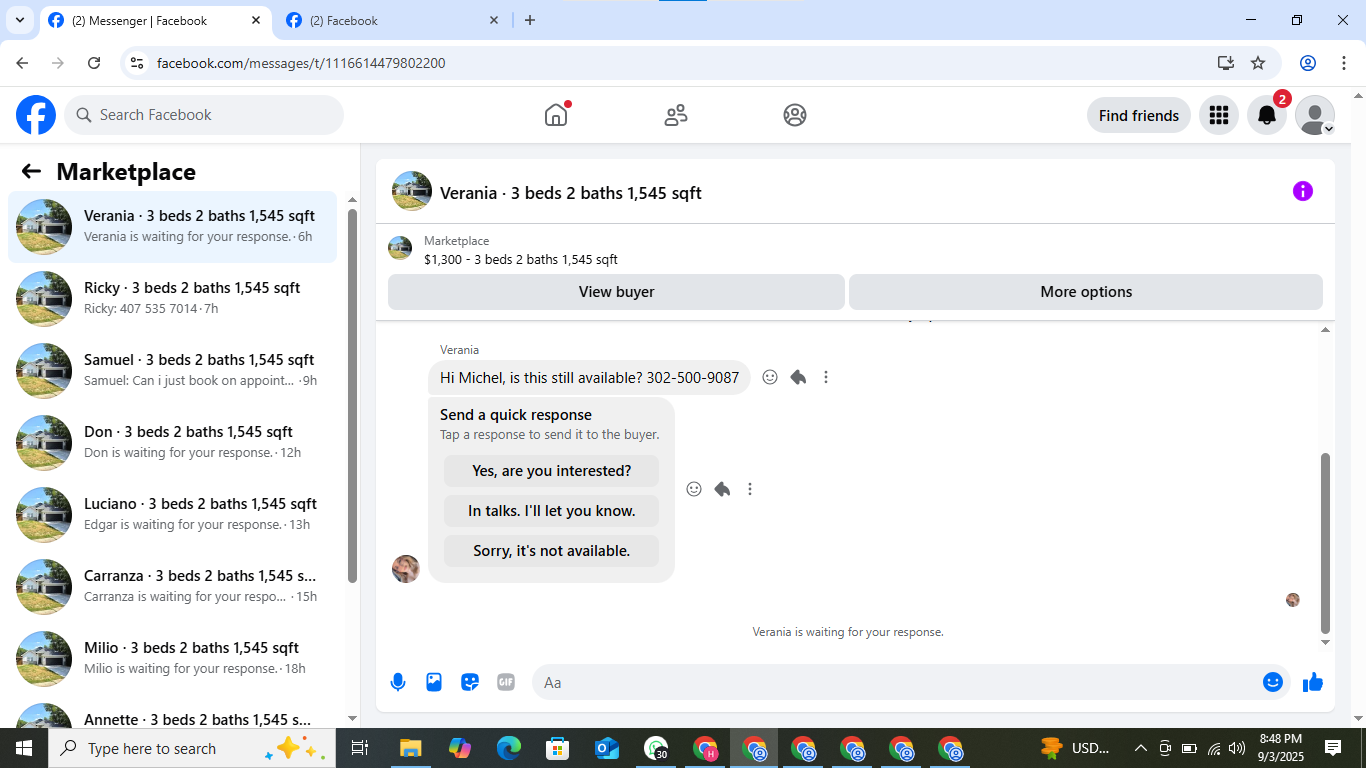Open Outlook from taskbar

point(607,748)
